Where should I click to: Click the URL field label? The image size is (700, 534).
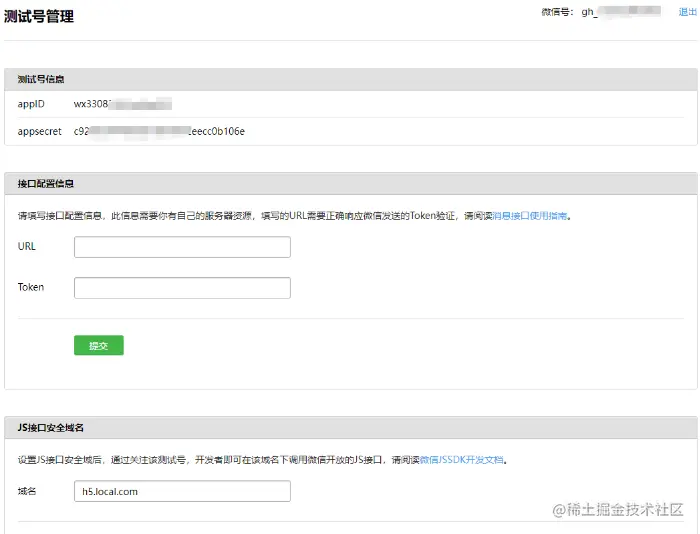coord(27,246)
